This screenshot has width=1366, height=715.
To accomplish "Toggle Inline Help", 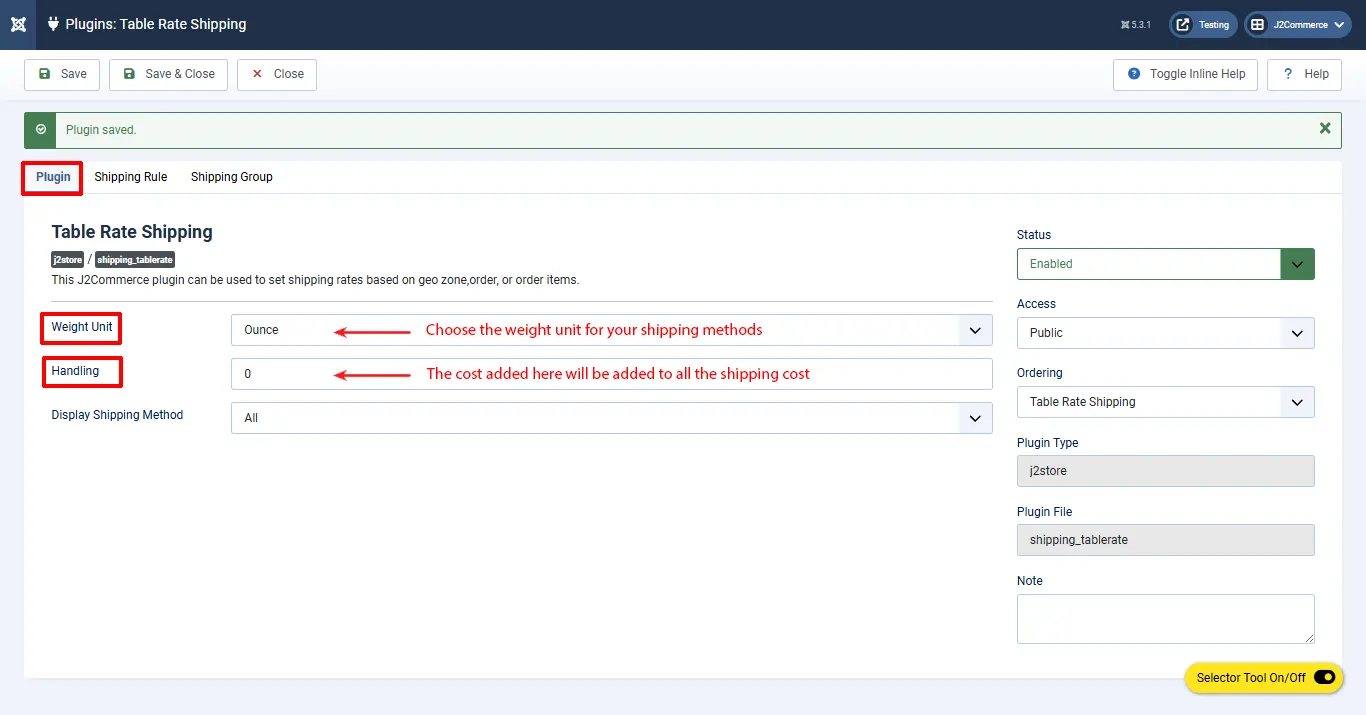I will pos(1186,74).
